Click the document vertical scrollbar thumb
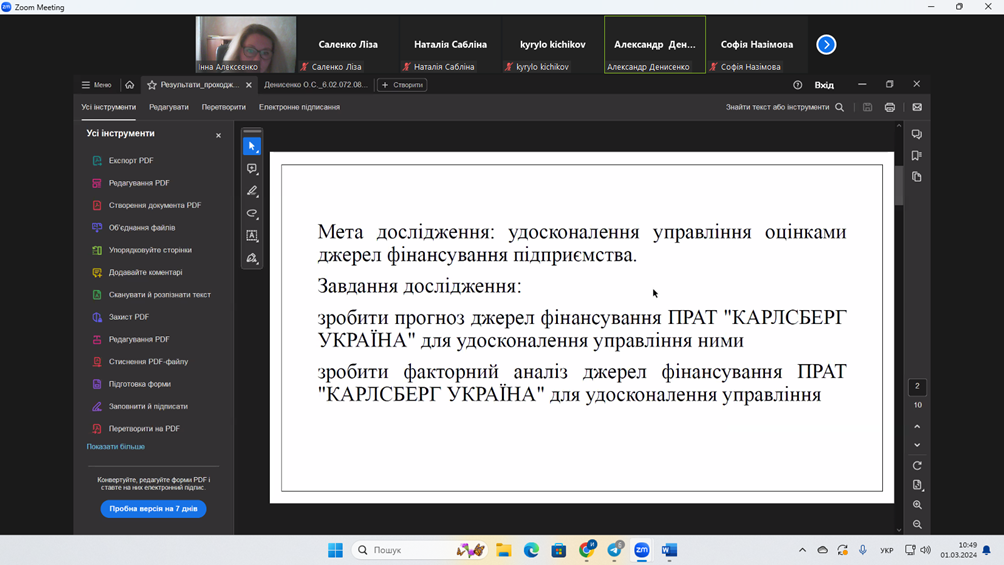Image resolution: width=1004 pixels, height=565 pixels. point(899,184)
